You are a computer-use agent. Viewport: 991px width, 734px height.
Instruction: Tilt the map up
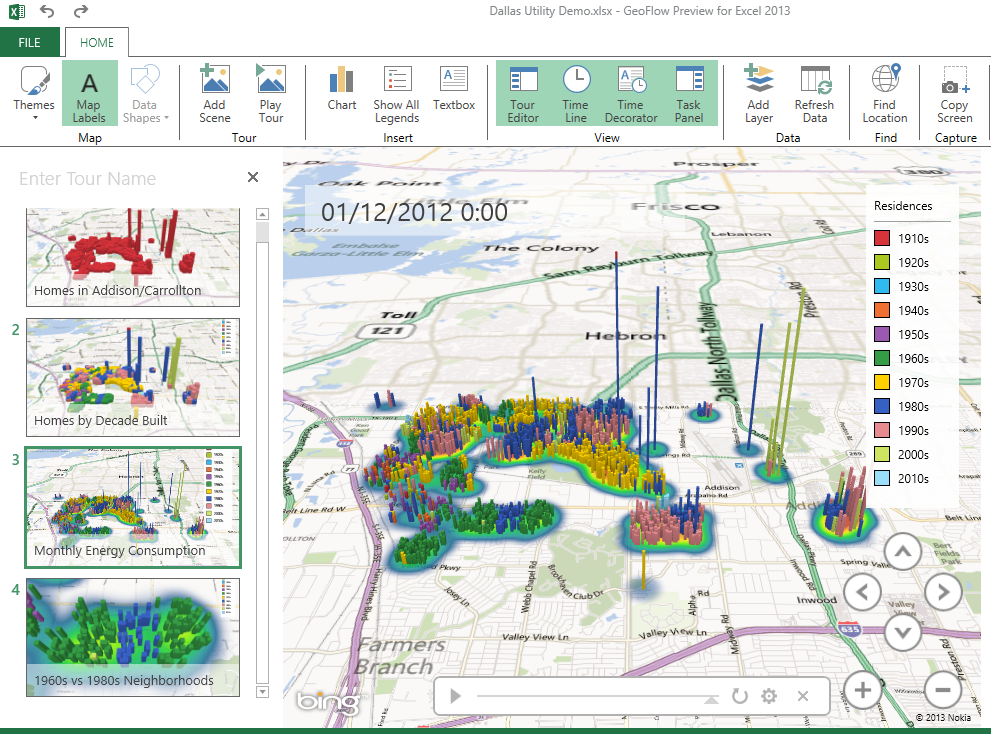click(903, 551)
